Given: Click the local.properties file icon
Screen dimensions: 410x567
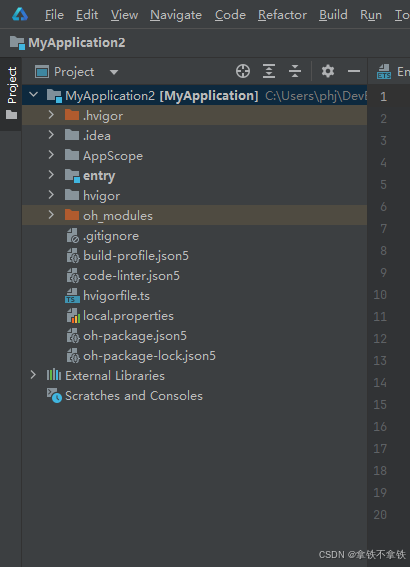Looking at the screenshot, I should click(x=73, y=316).
